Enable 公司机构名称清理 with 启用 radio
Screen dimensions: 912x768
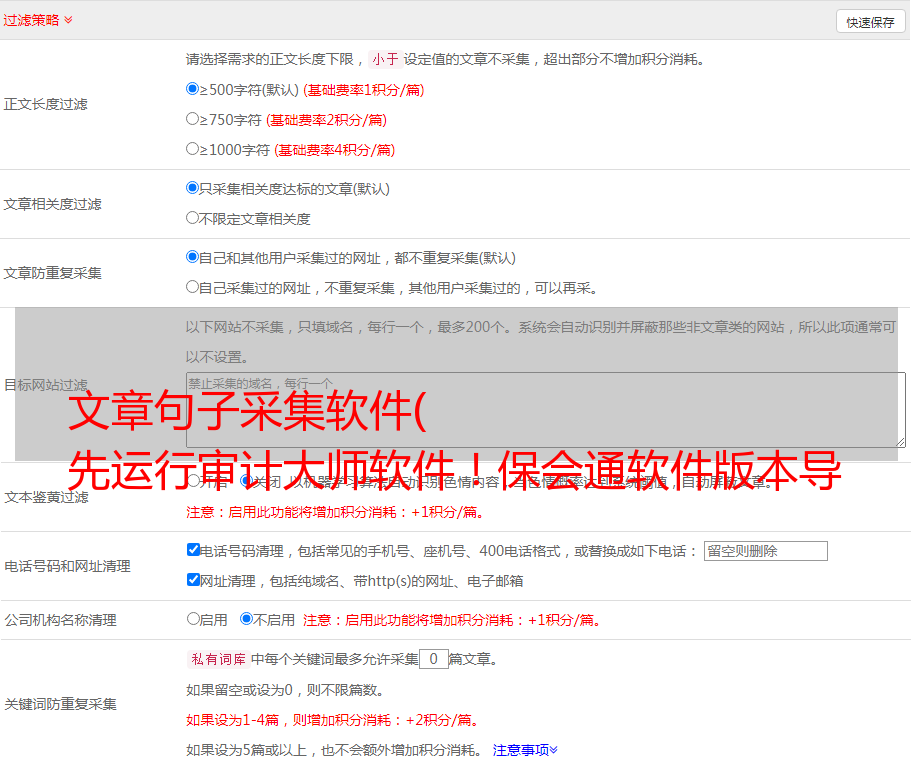tap(194, 619)
